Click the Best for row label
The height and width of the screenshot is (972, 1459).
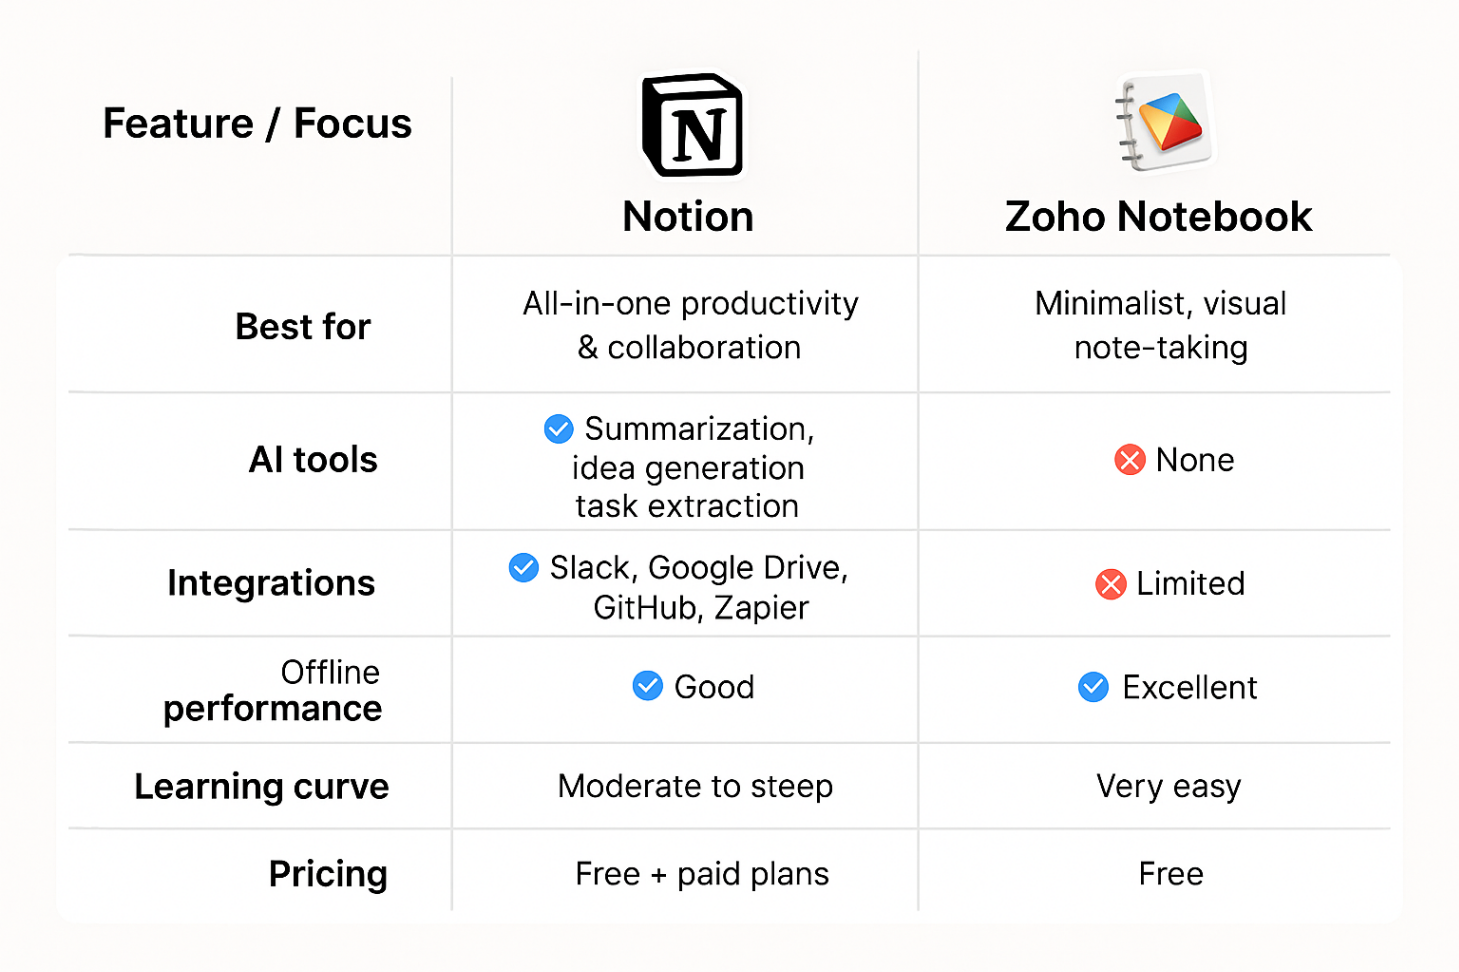click(303, 327)
